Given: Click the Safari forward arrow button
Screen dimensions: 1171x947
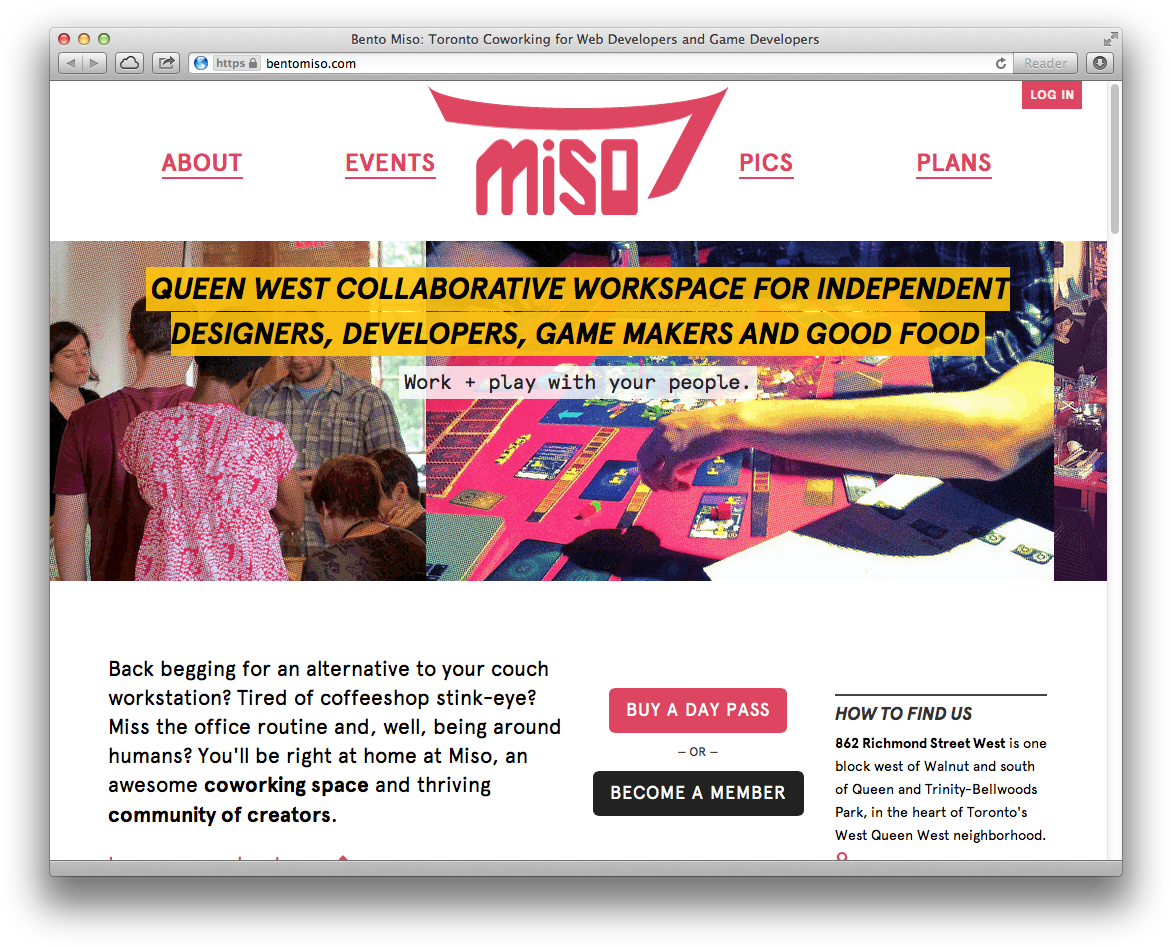Looking at the screenshot, I should [x=94, y=63].
